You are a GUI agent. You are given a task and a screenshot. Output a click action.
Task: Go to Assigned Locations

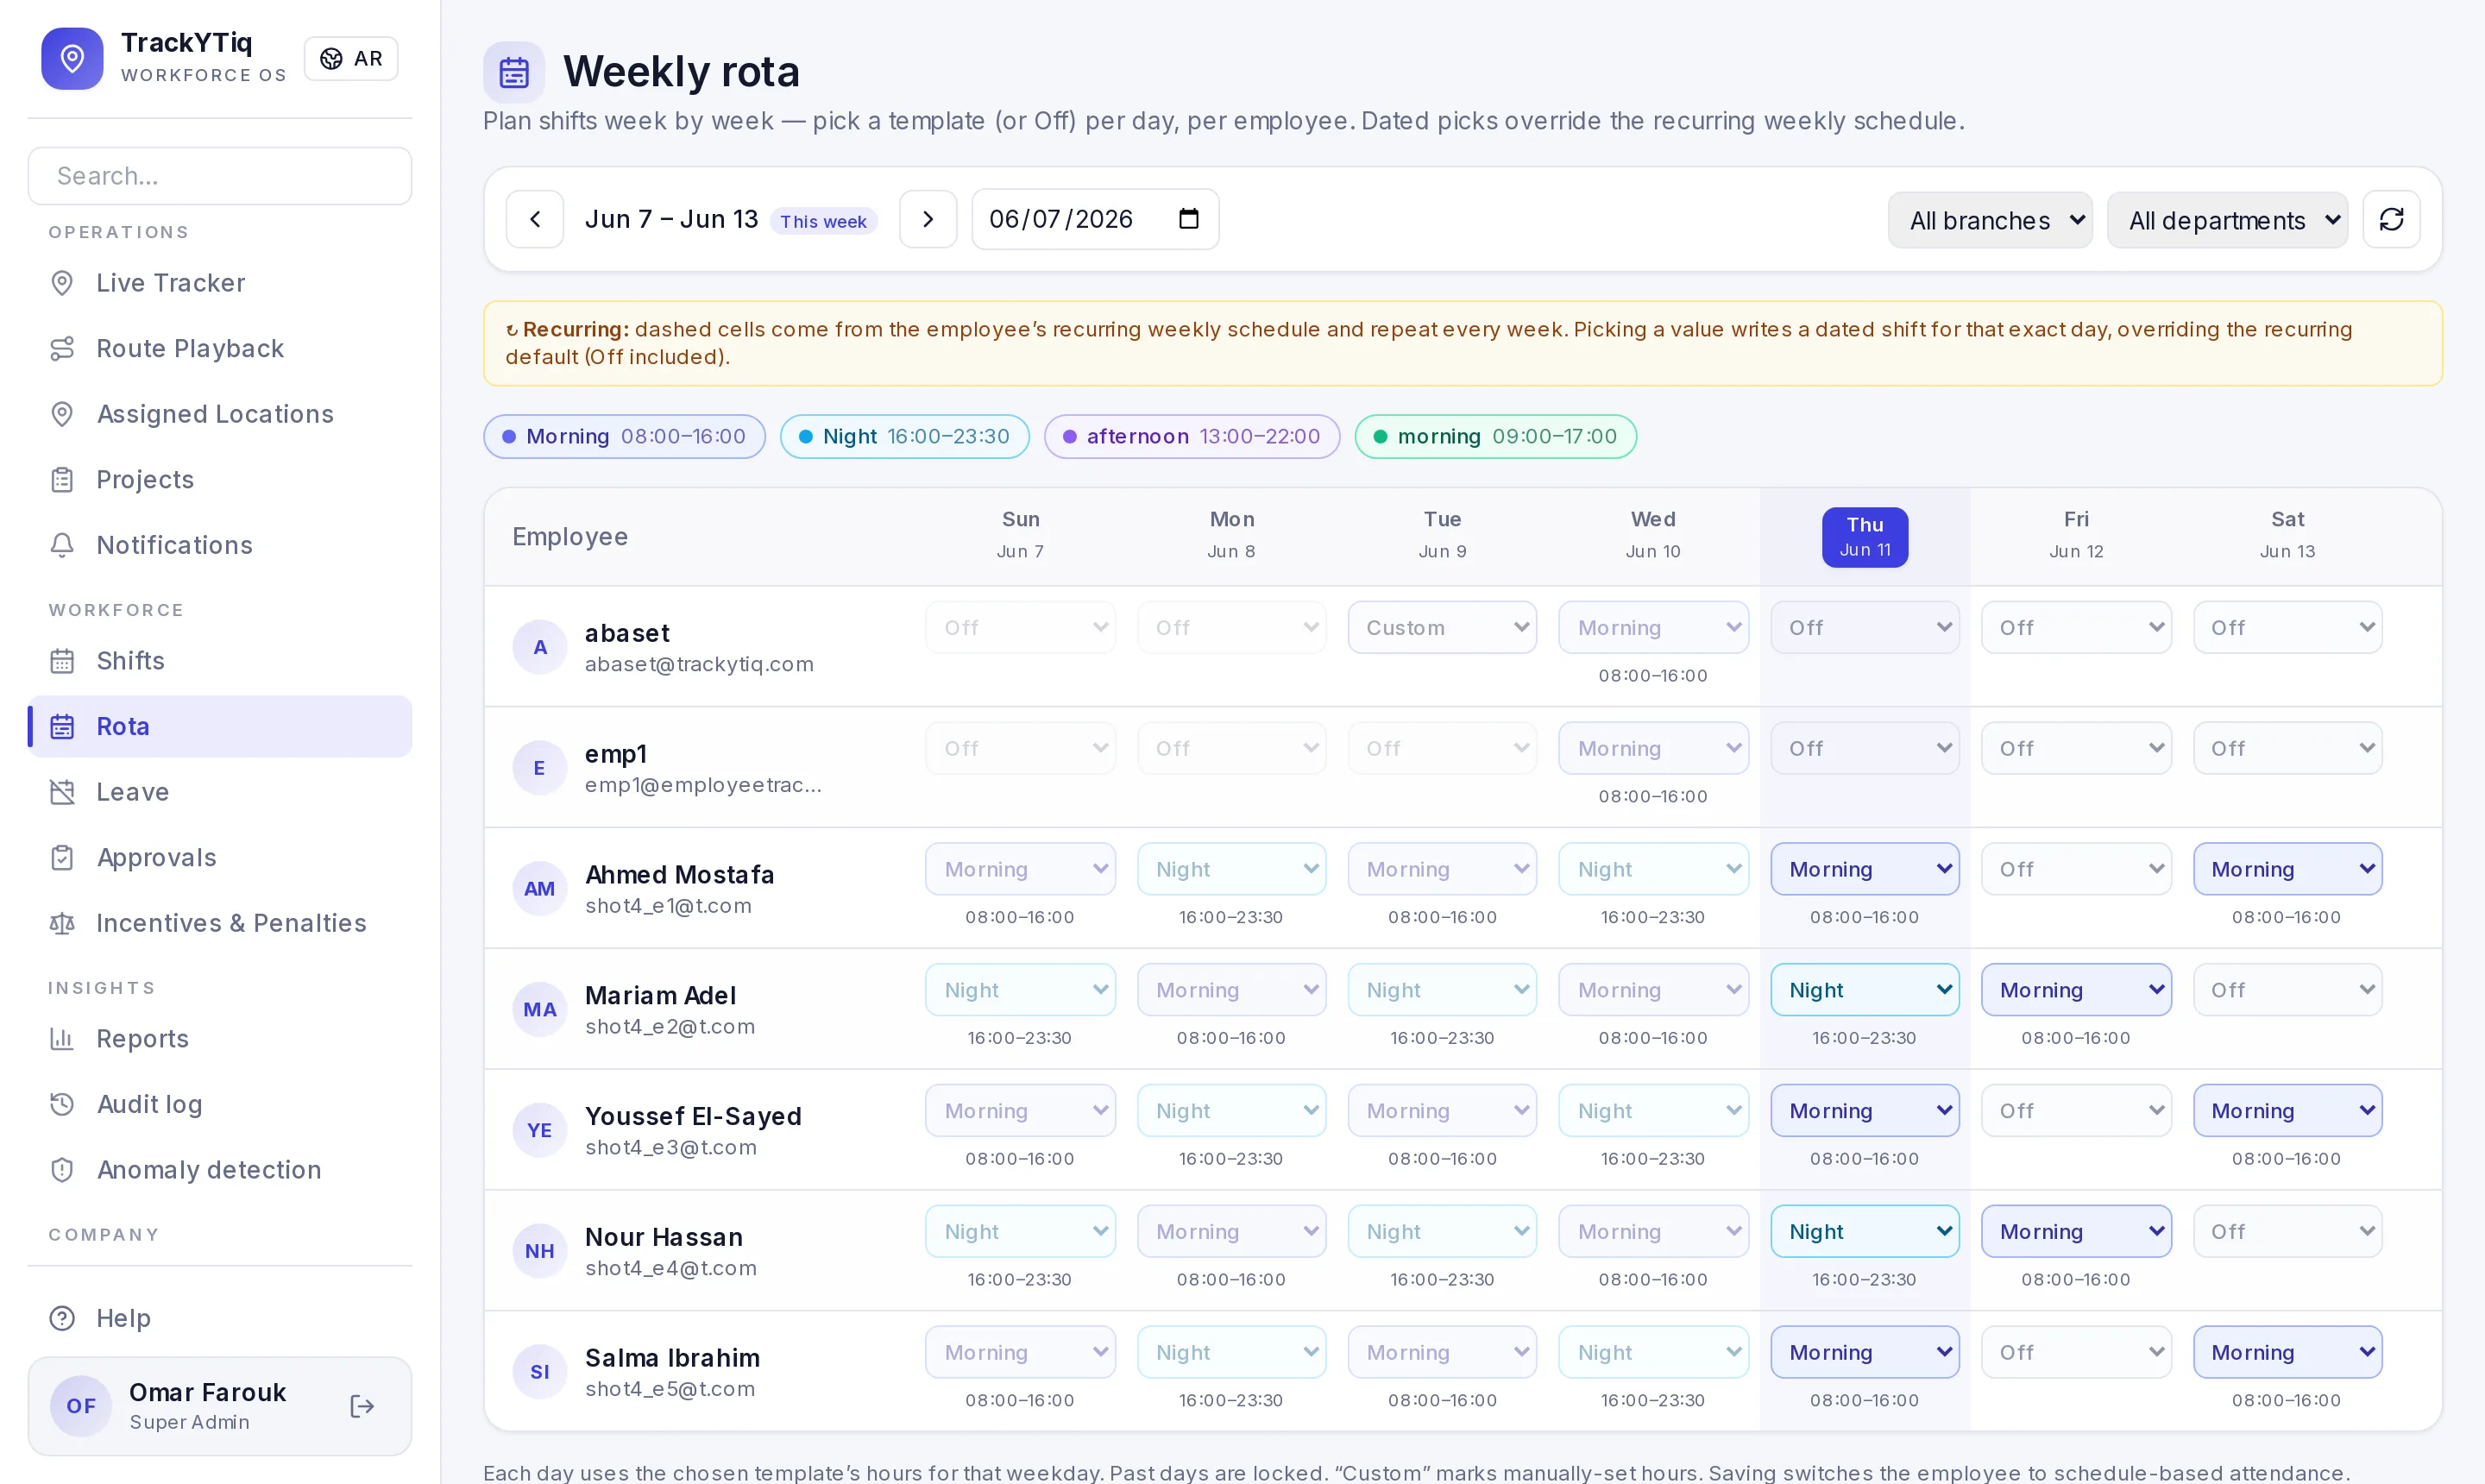(220, 414)
